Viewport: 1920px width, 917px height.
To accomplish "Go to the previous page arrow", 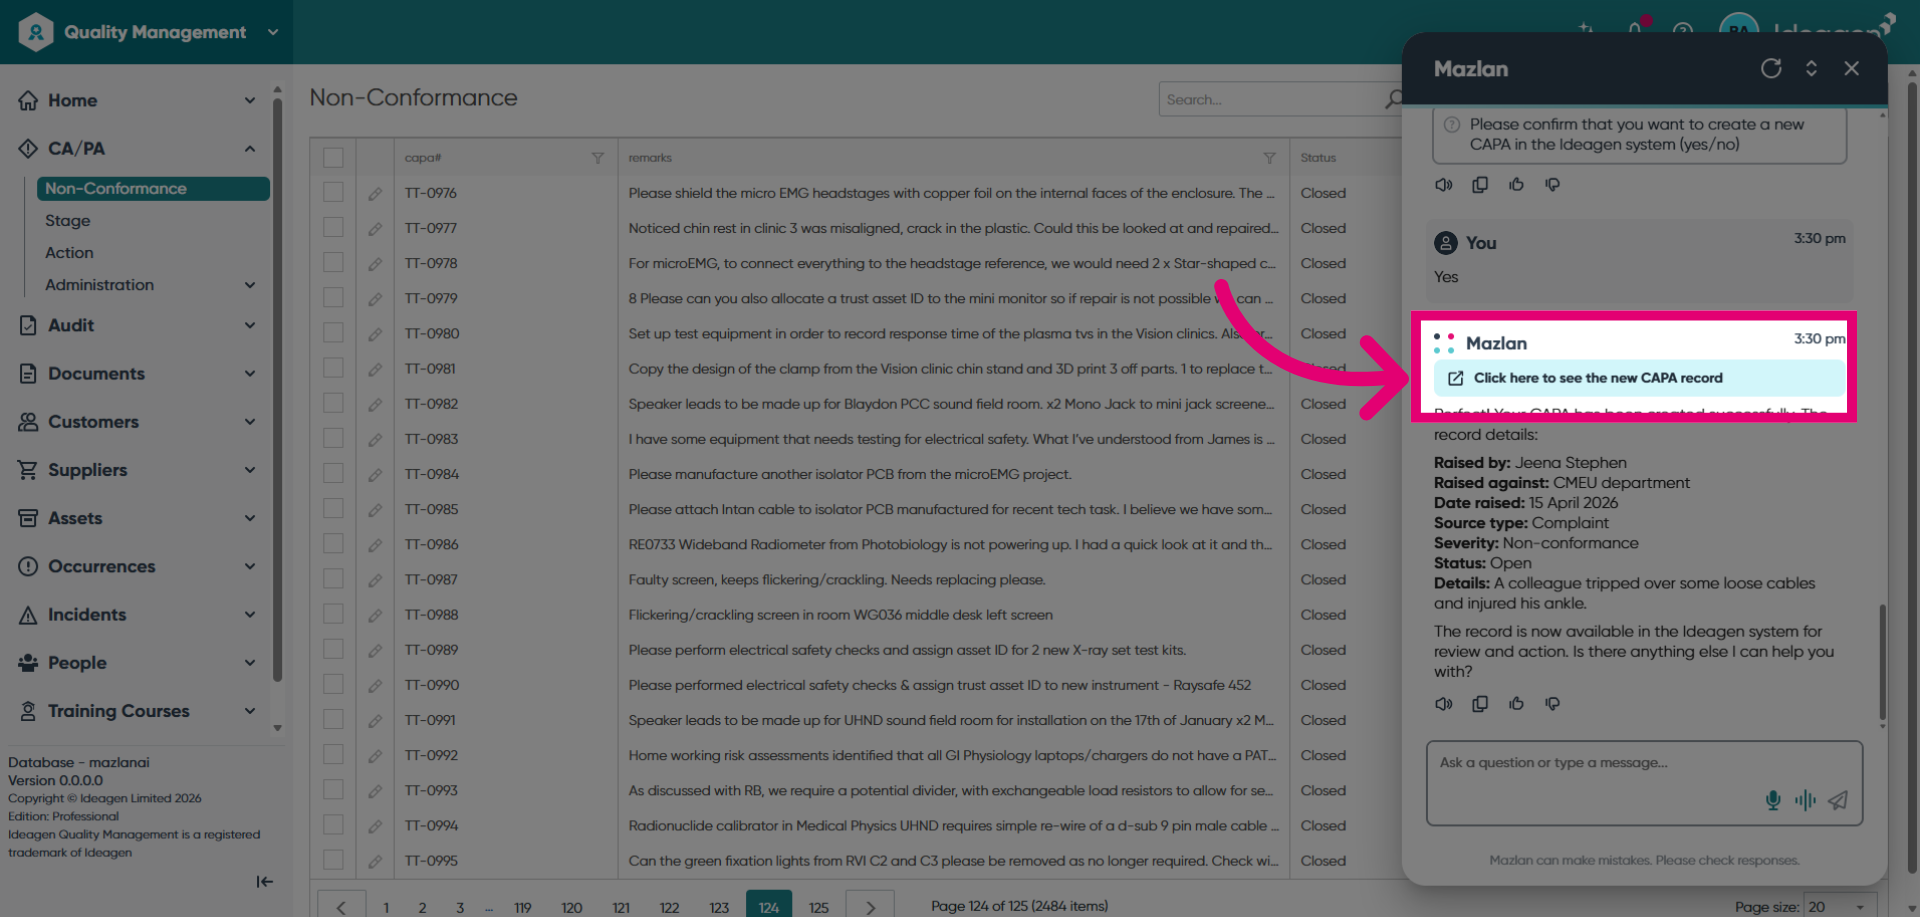I will 341,906.
